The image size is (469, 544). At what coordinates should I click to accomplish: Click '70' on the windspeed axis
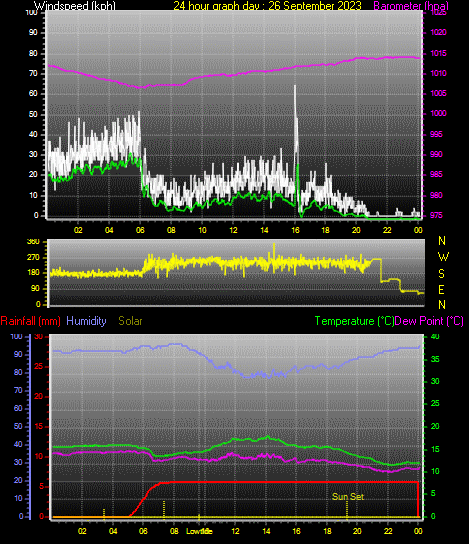click(x=33, y=74)
